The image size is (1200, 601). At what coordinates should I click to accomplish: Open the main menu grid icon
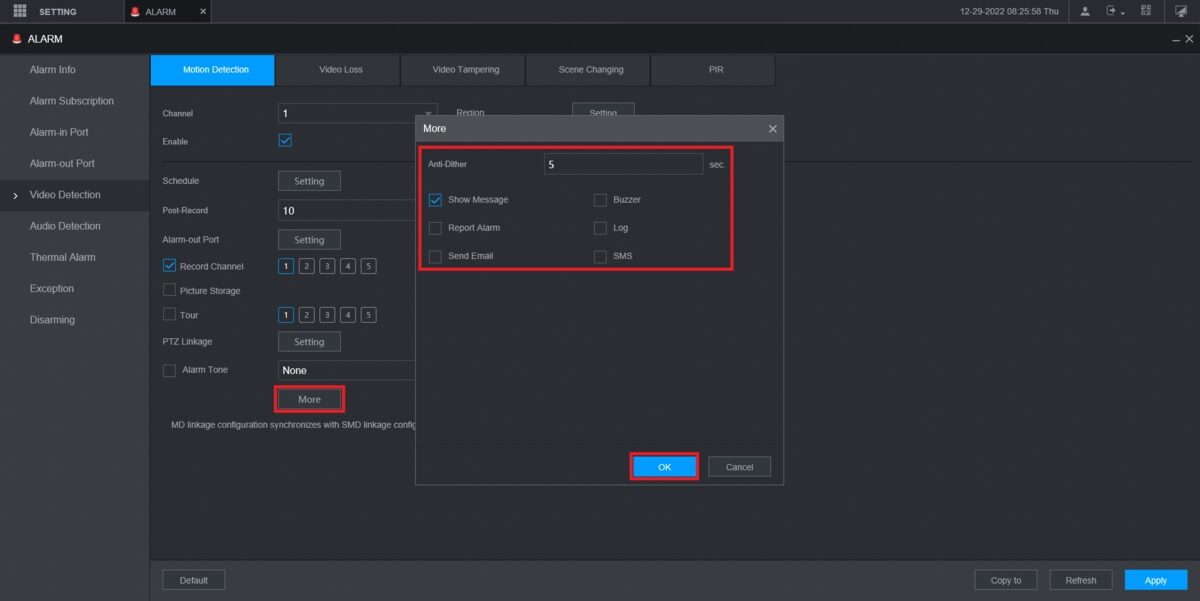pyautogui.click(x=19, y=11)
